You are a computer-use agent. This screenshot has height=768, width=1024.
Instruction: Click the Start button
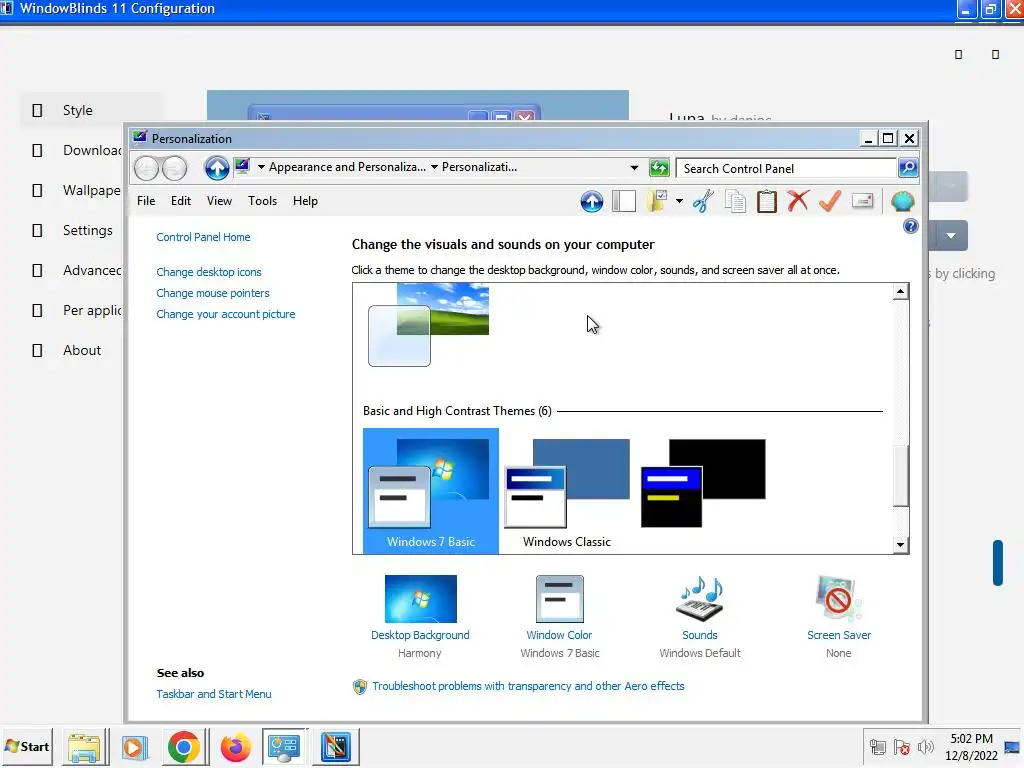tap(27, 746)
